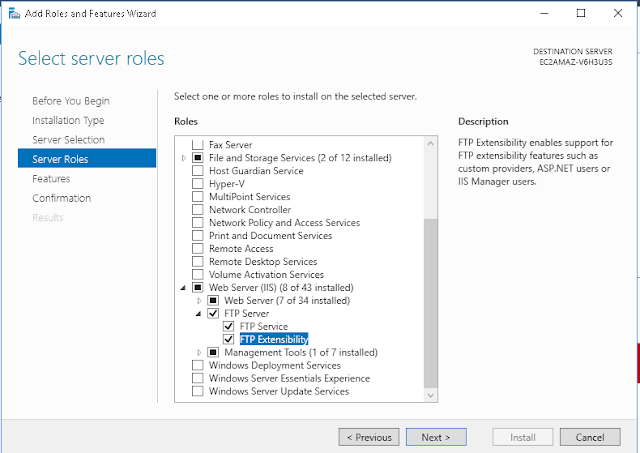
Task: Open the Installation Type step
Action: tap(68, 120)
